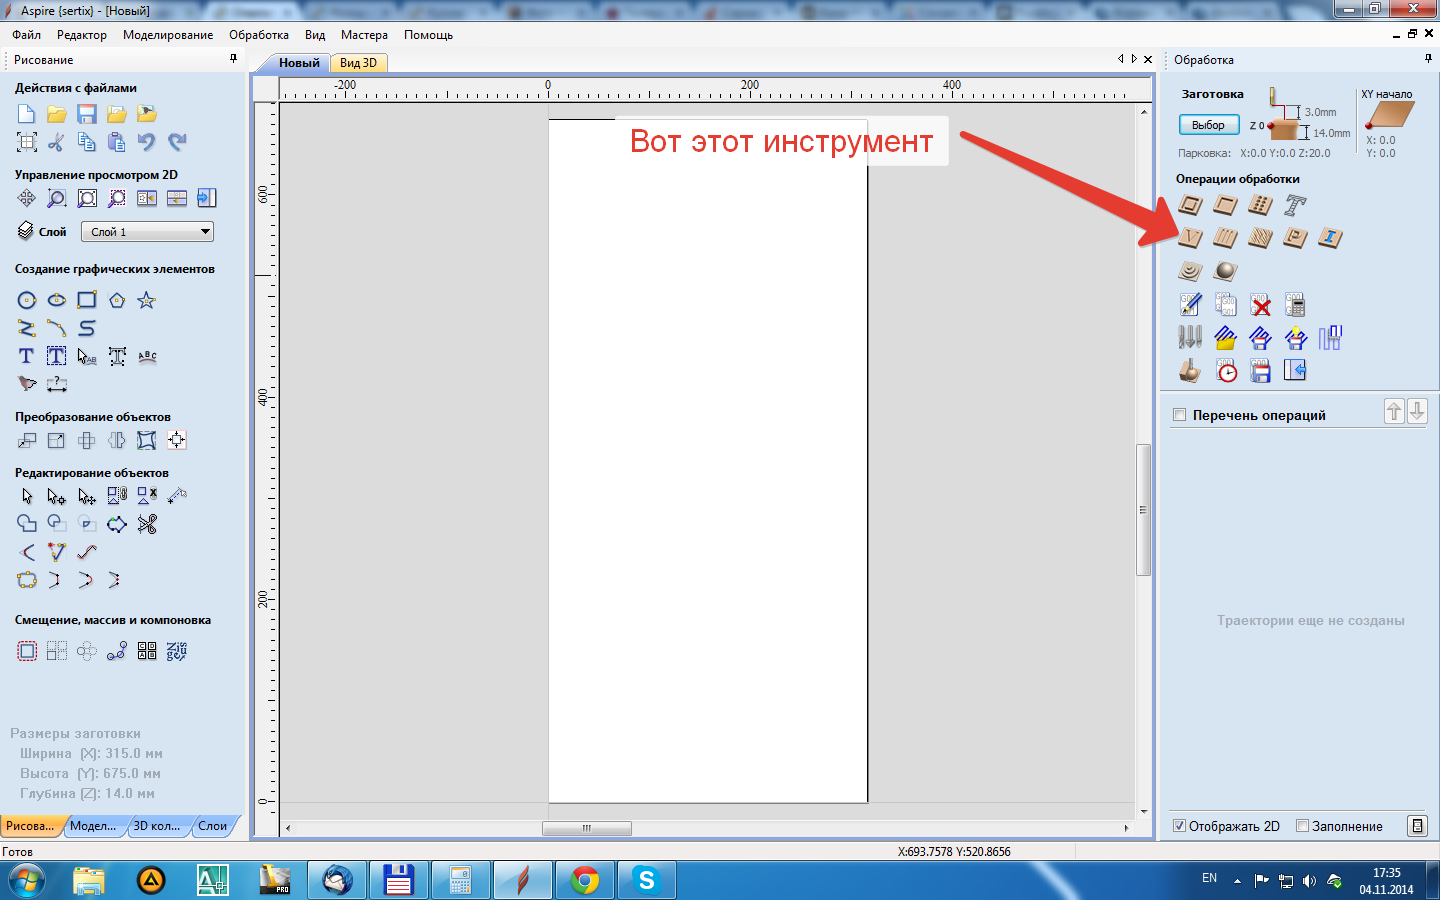Open Google Chrome from the taskbar

click(x=585, y=881)
